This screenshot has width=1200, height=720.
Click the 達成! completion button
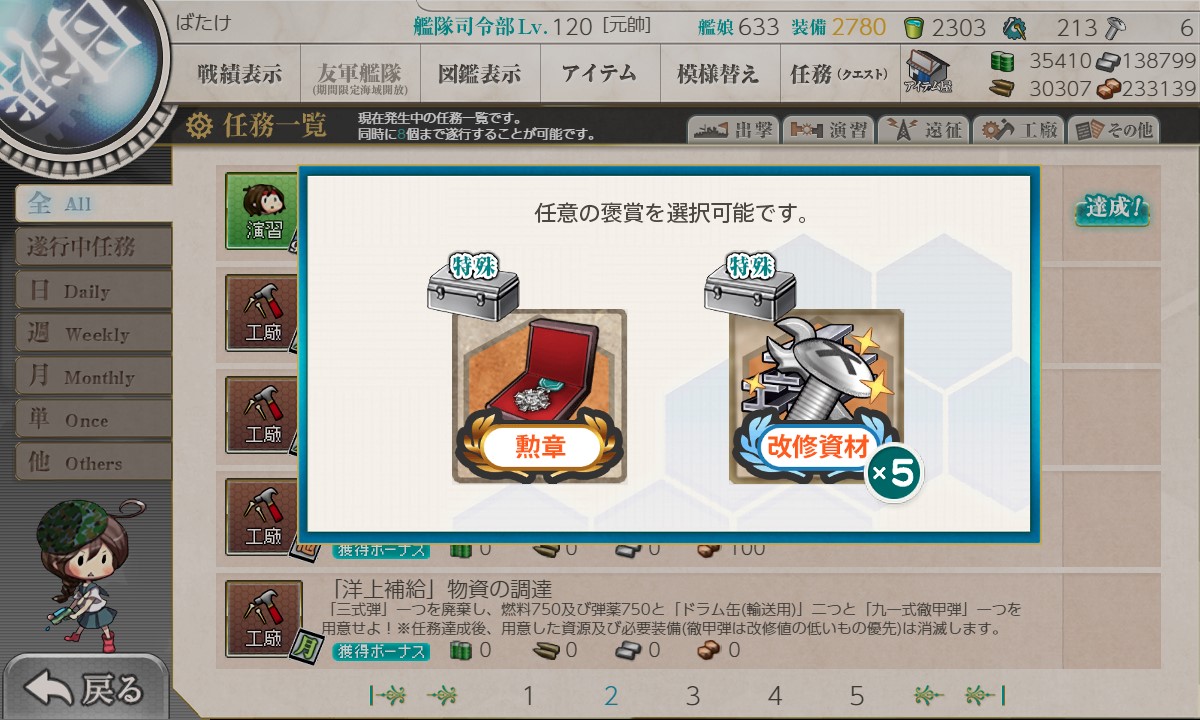click(x=1112, y=211)
